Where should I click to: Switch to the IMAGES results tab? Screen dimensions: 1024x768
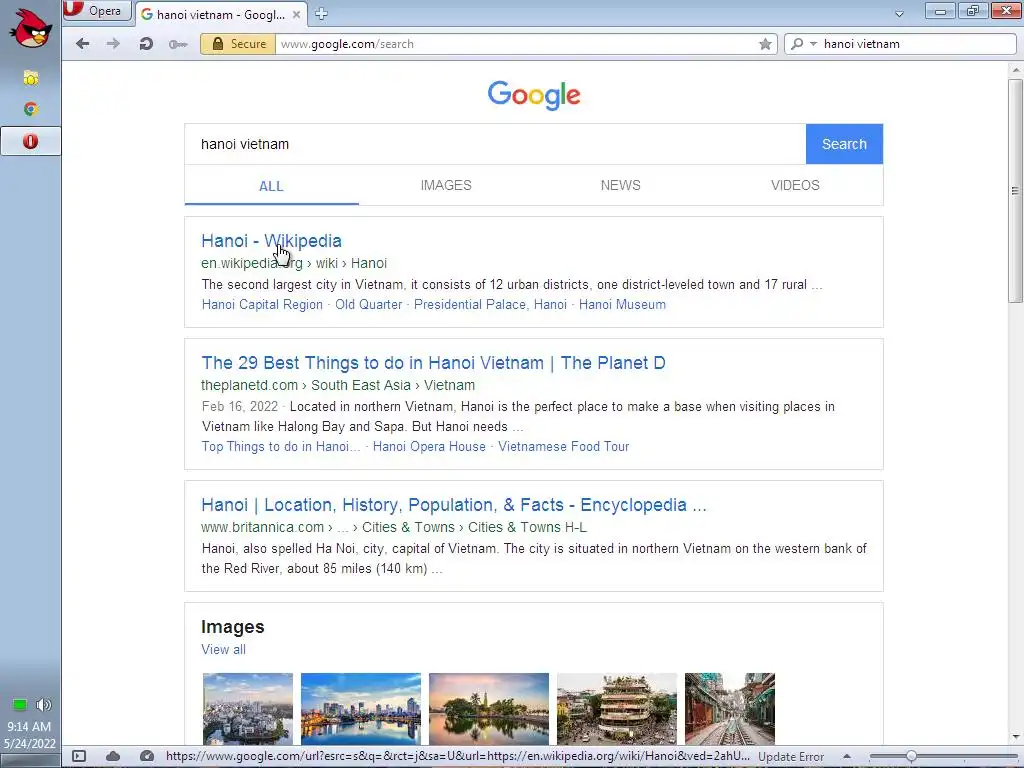(x=446, y=185)
